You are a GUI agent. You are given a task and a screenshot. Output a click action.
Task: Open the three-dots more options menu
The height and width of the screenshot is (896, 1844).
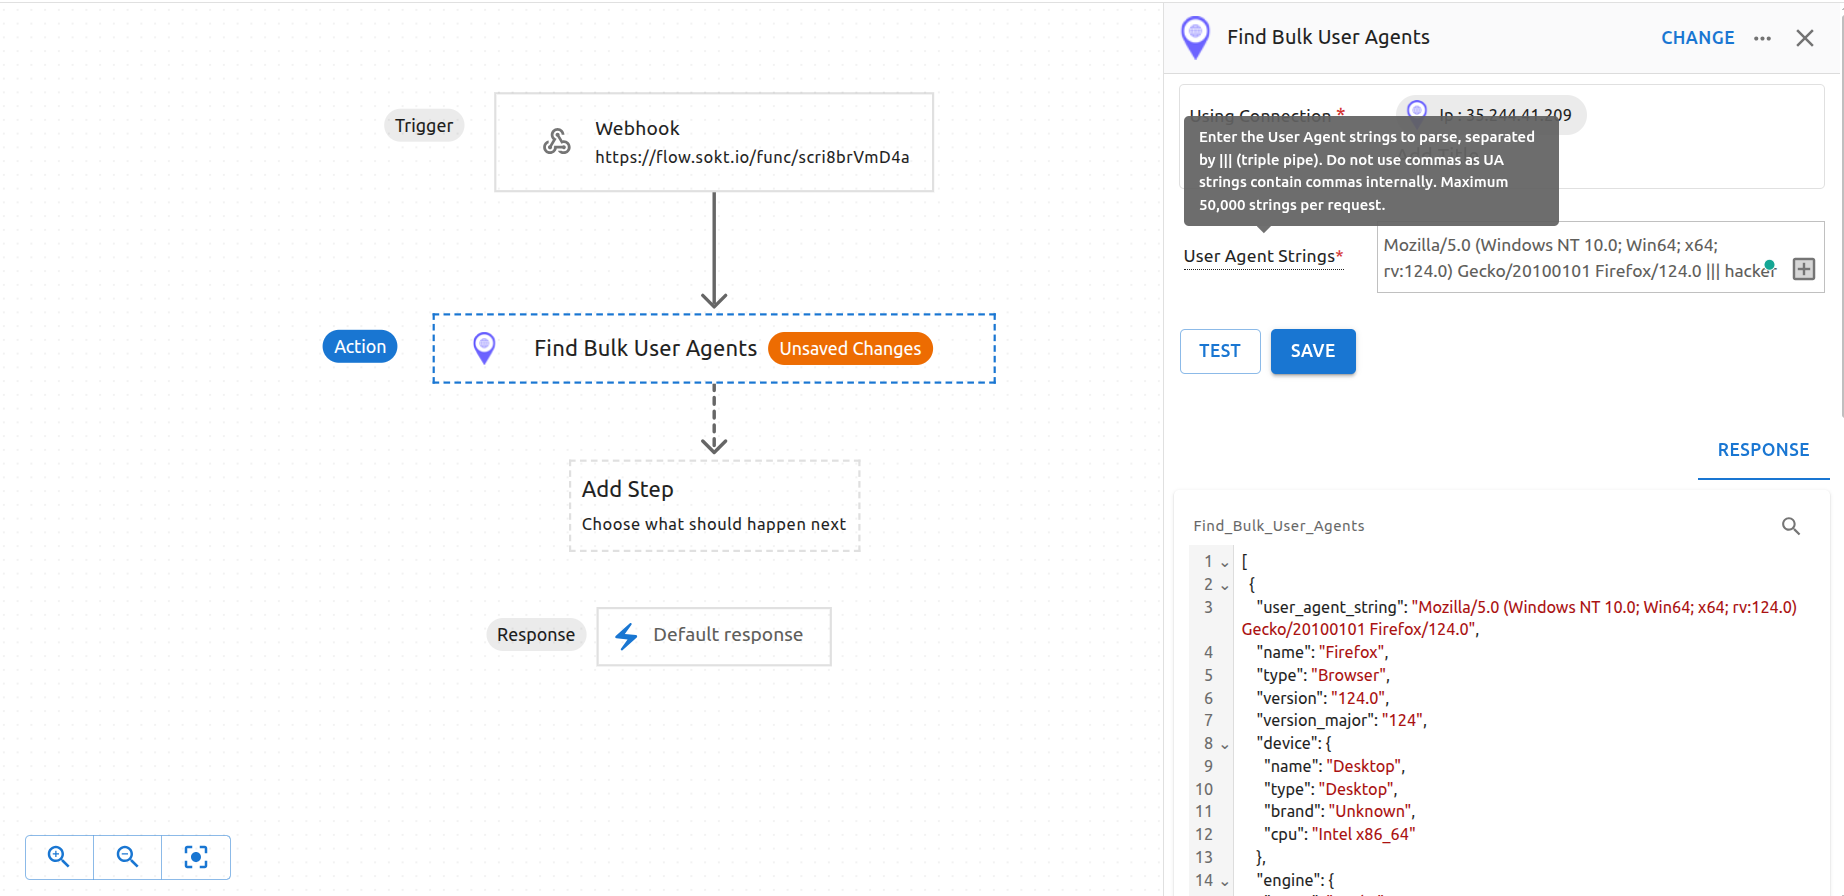1762,38
